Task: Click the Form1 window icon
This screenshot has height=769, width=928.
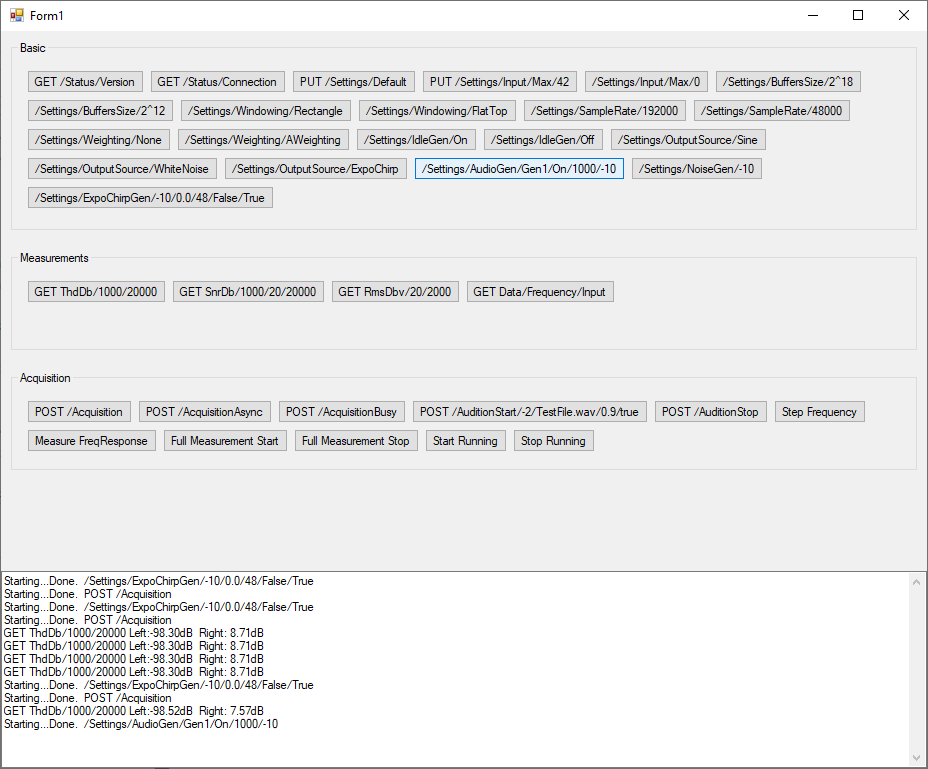Action: click(x=17, y=15)
